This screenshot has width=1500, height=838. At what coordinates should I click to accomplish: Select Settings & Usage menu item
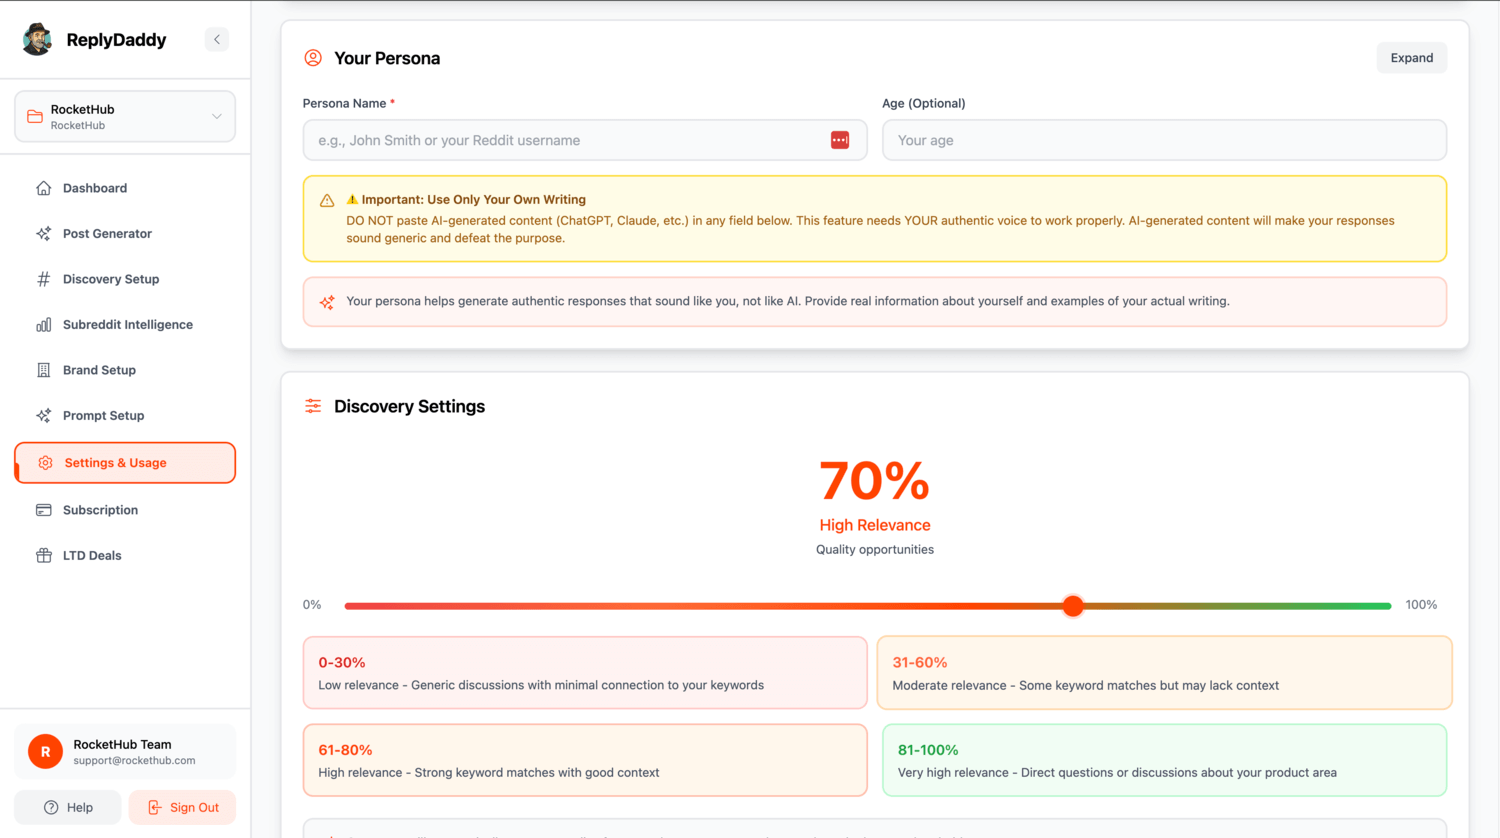pyautogui.click(x=125, y=463)
